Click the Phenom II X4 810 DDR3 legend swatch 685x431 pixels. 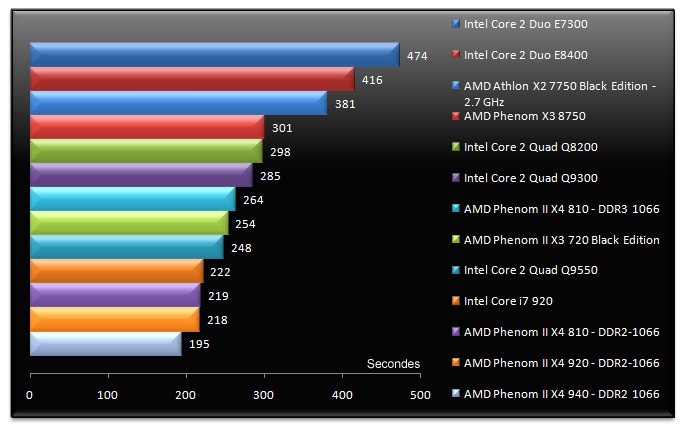456,208
